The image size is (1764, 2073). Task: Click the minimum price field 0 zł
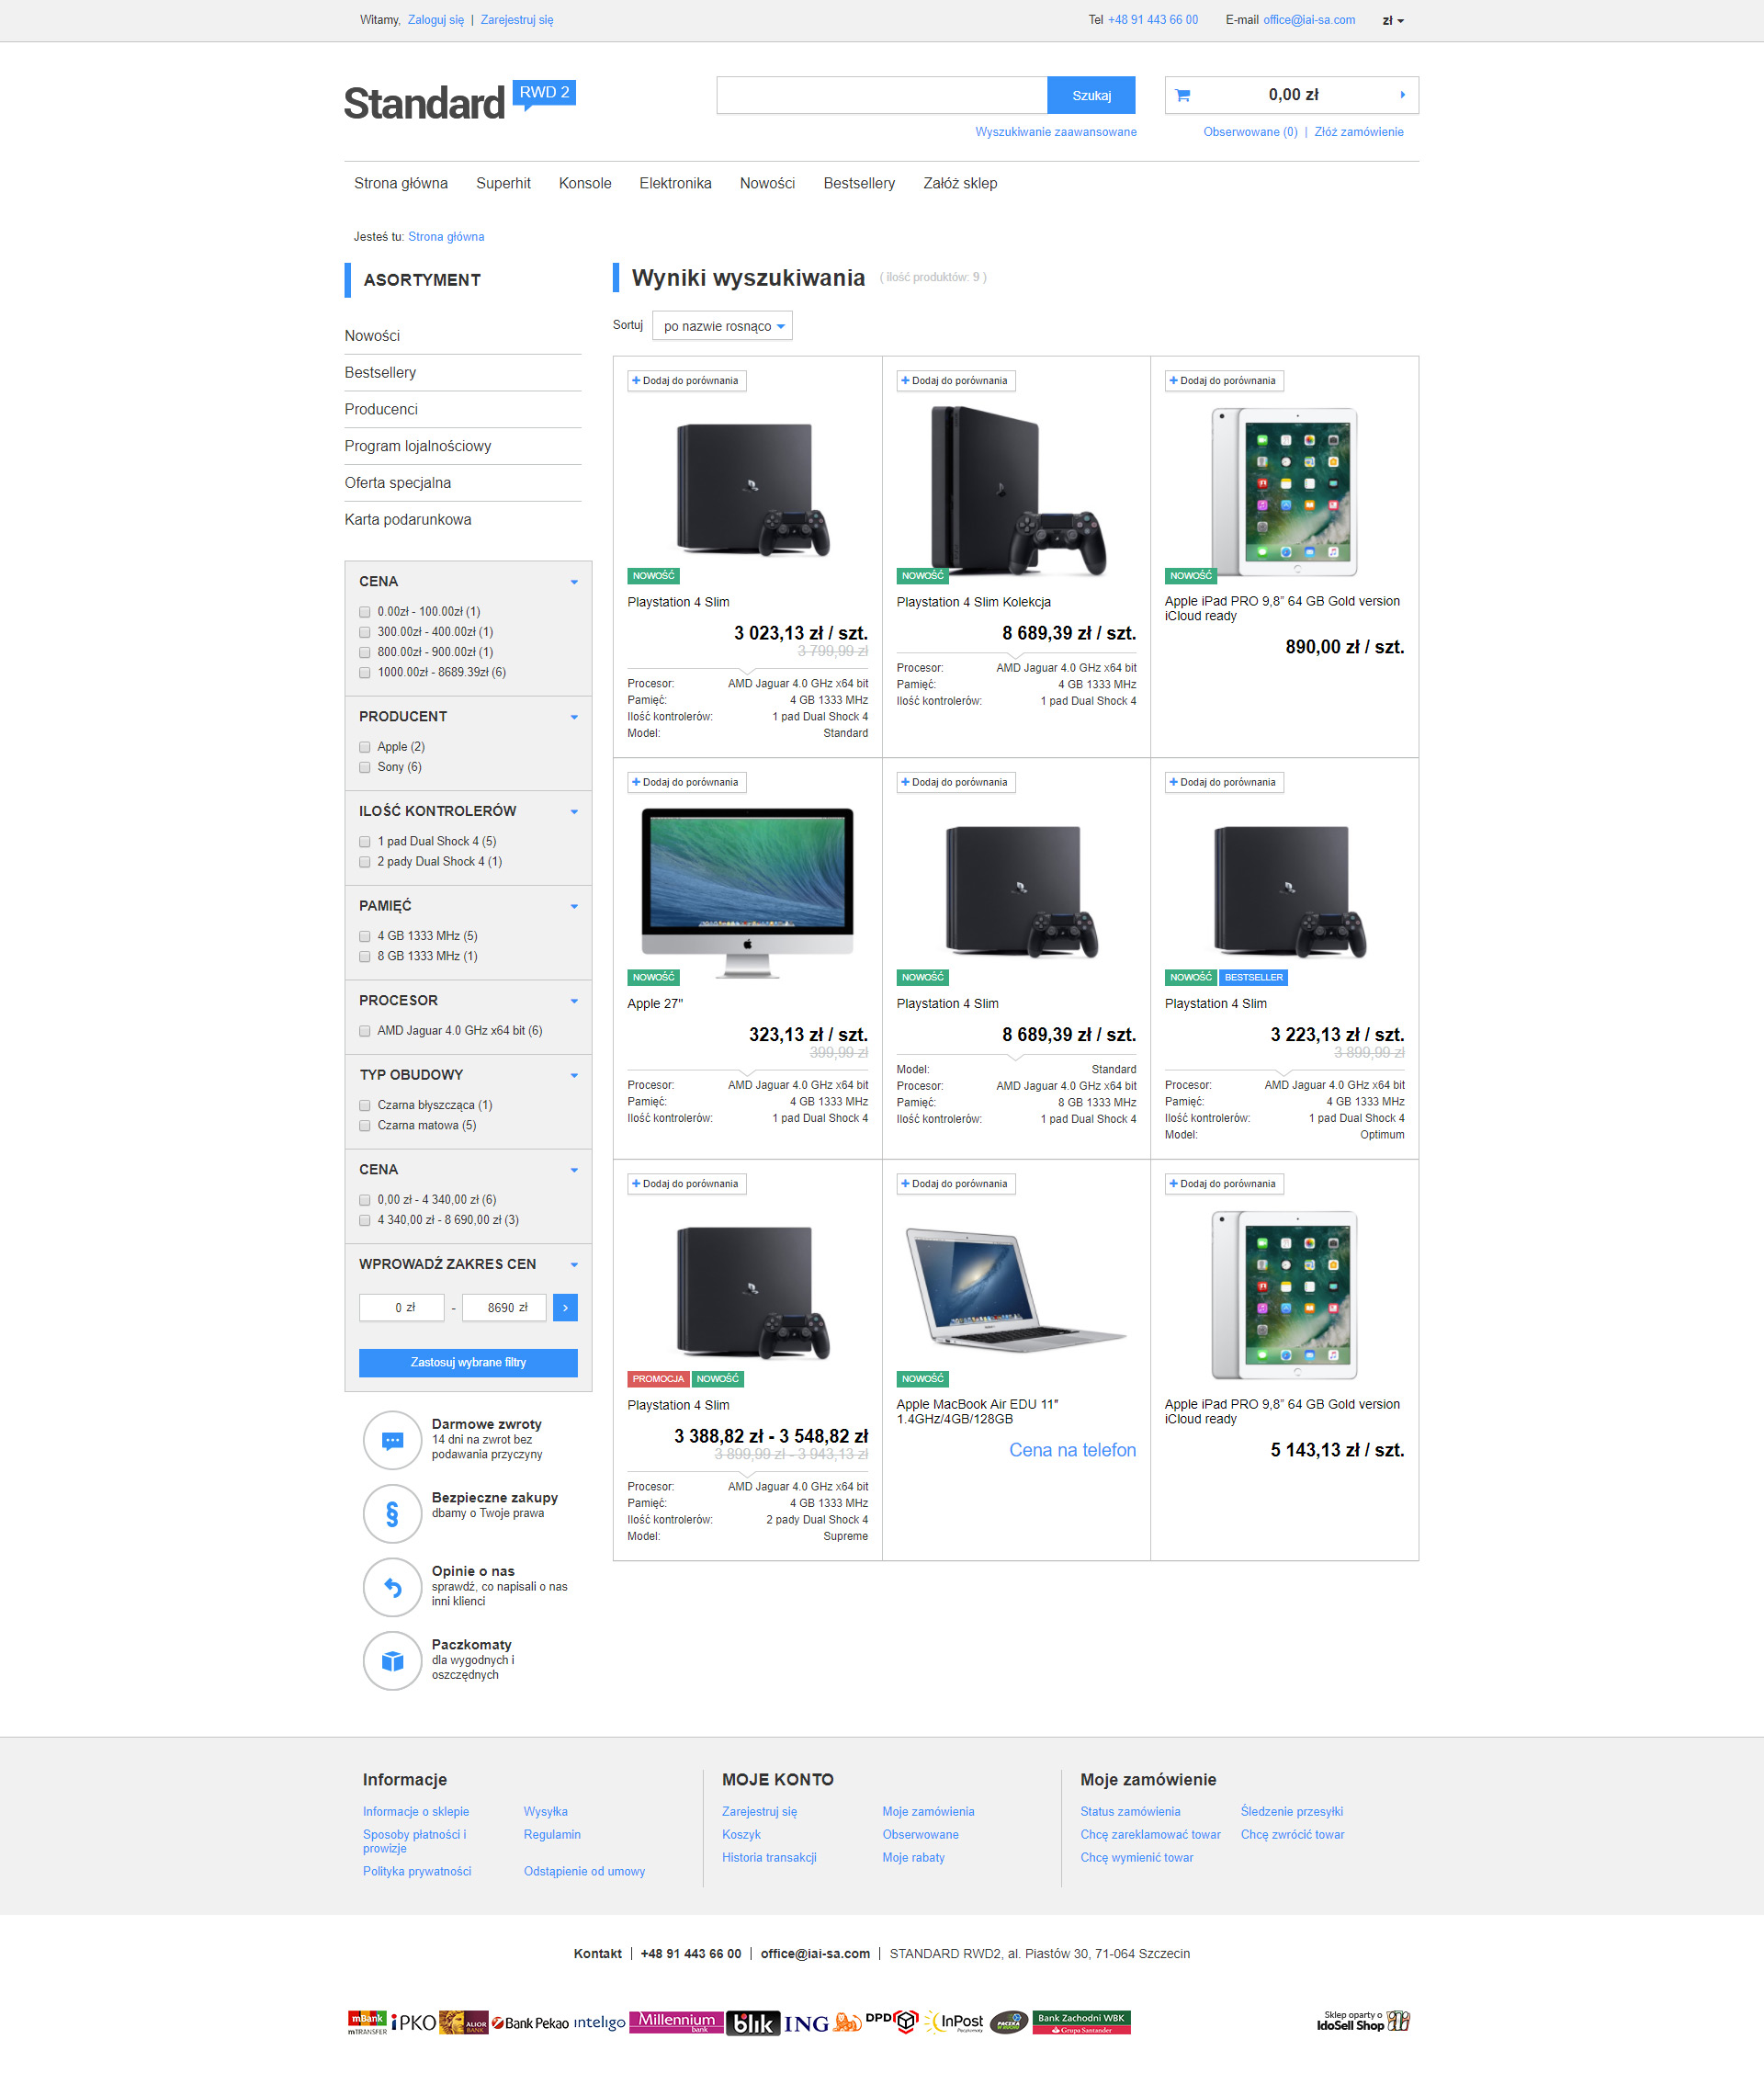[x=404, y=1307]
